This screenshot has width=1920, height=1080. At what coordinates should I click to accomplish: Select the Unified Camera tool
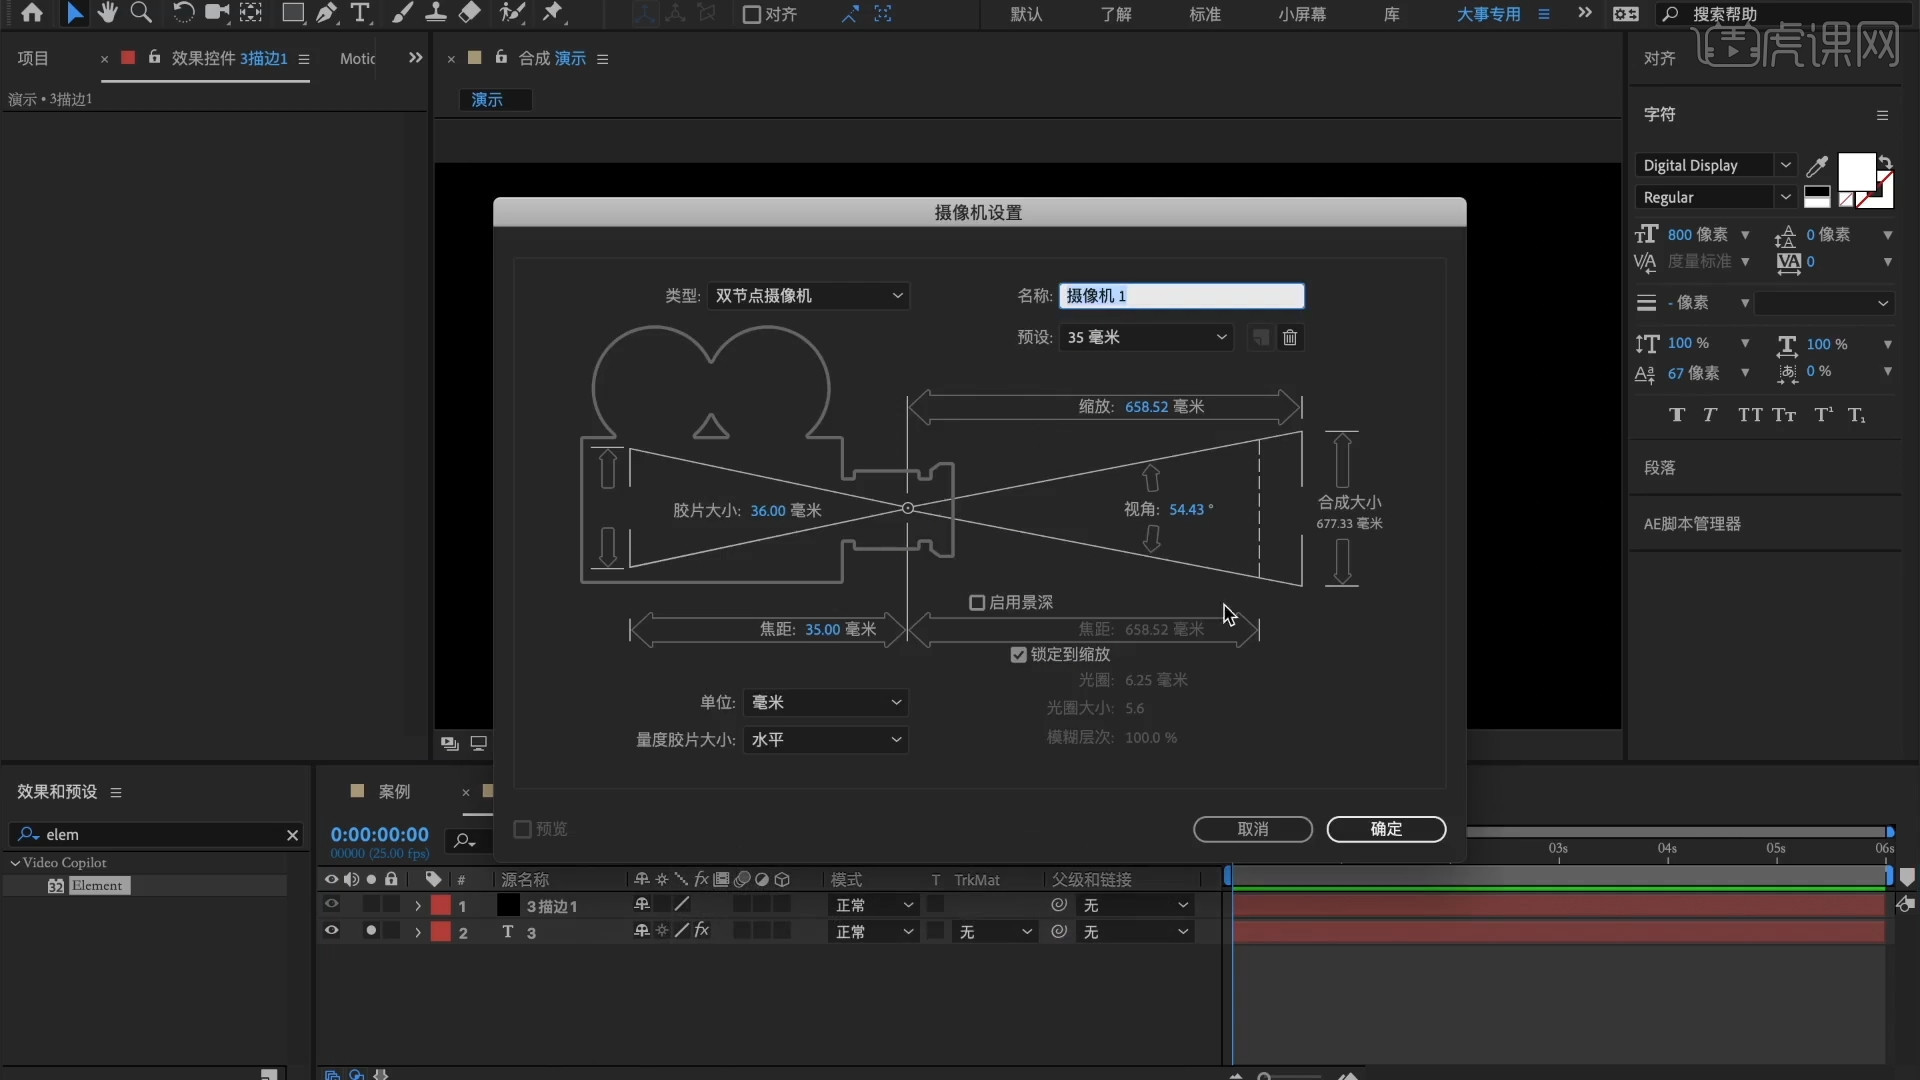coord(216,13)
